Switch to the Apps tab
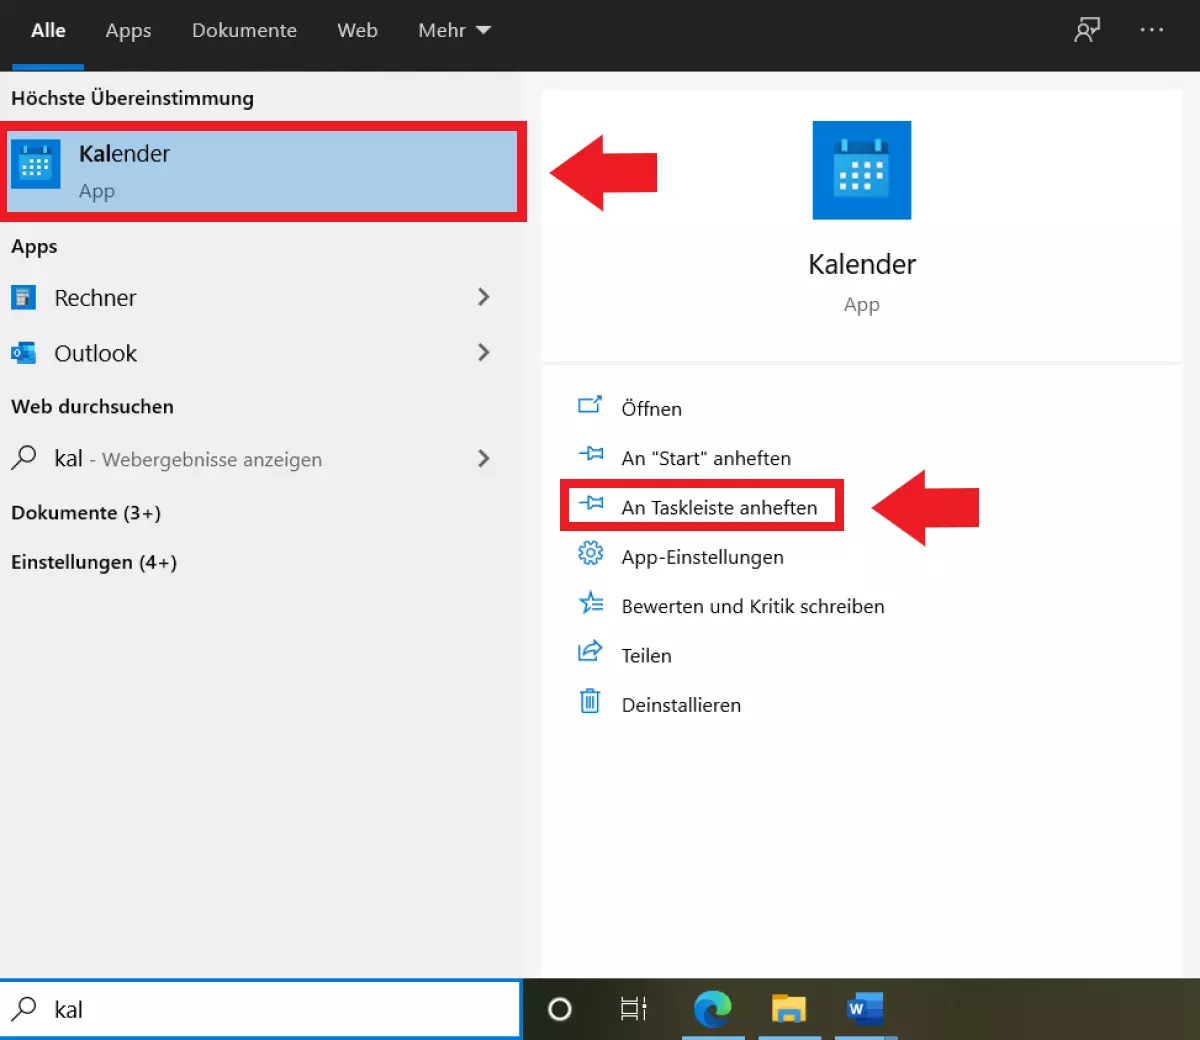1200x1040 pixels. (x=128, y=30)
